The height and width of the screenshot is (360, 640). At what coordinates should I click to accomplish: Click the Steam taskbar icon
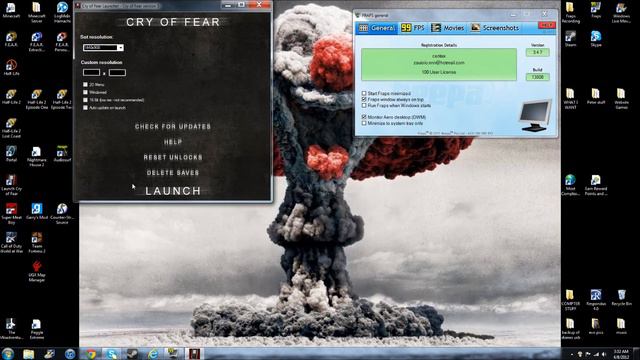click(x=132, y=353)
